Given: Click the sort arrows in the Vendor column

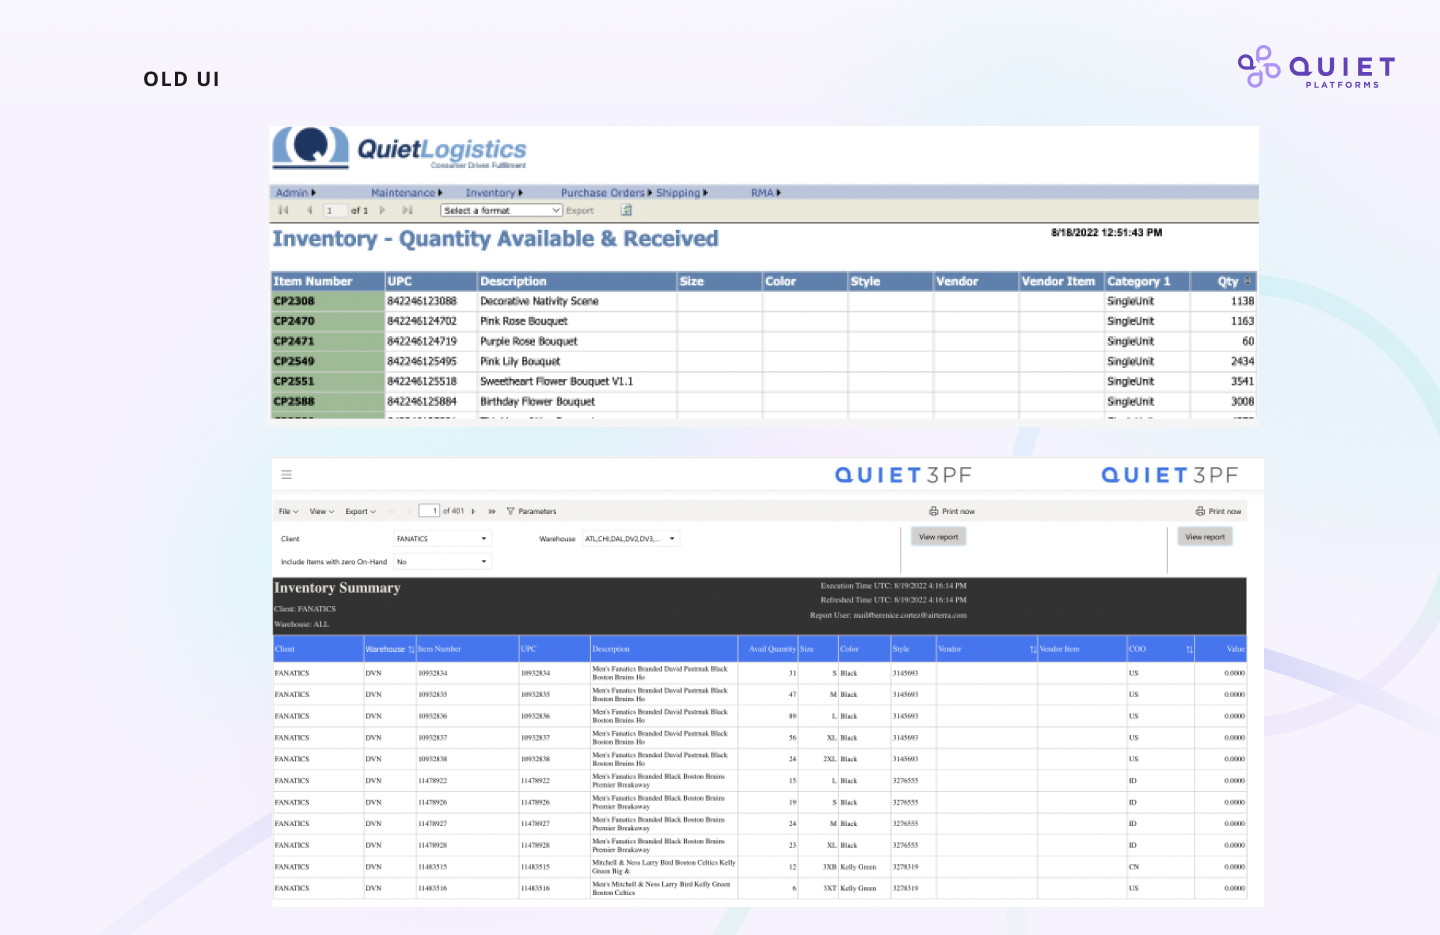Looking at the screenshot, I should pyautogui.click(x=1033, y=649).
